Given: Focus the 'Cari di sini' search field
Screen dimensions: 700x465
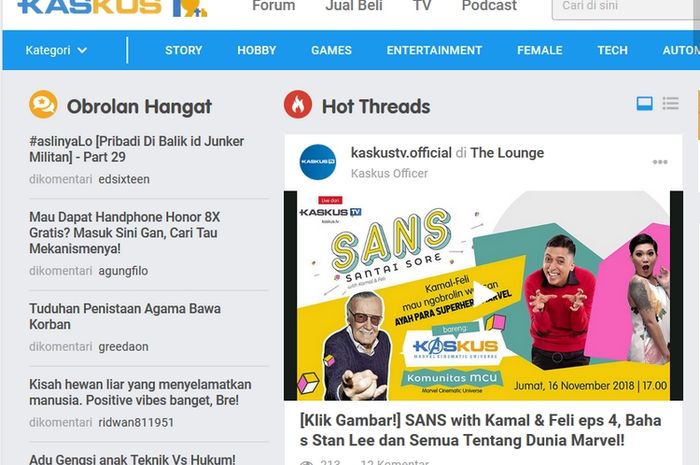Looking at the screenshot, I should [626, 7].
